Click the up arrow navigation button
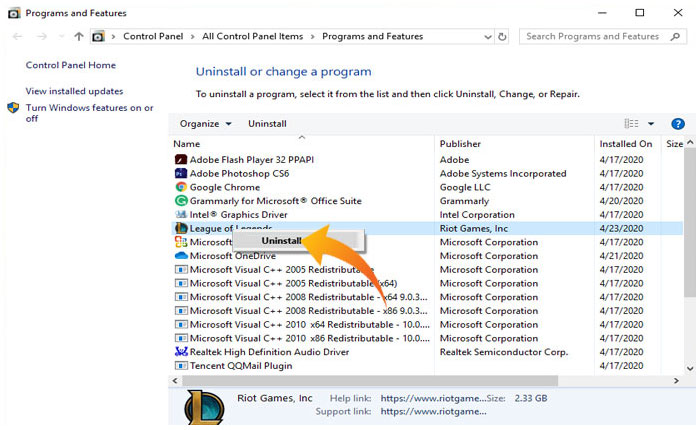700x430 pixels. 79,37
